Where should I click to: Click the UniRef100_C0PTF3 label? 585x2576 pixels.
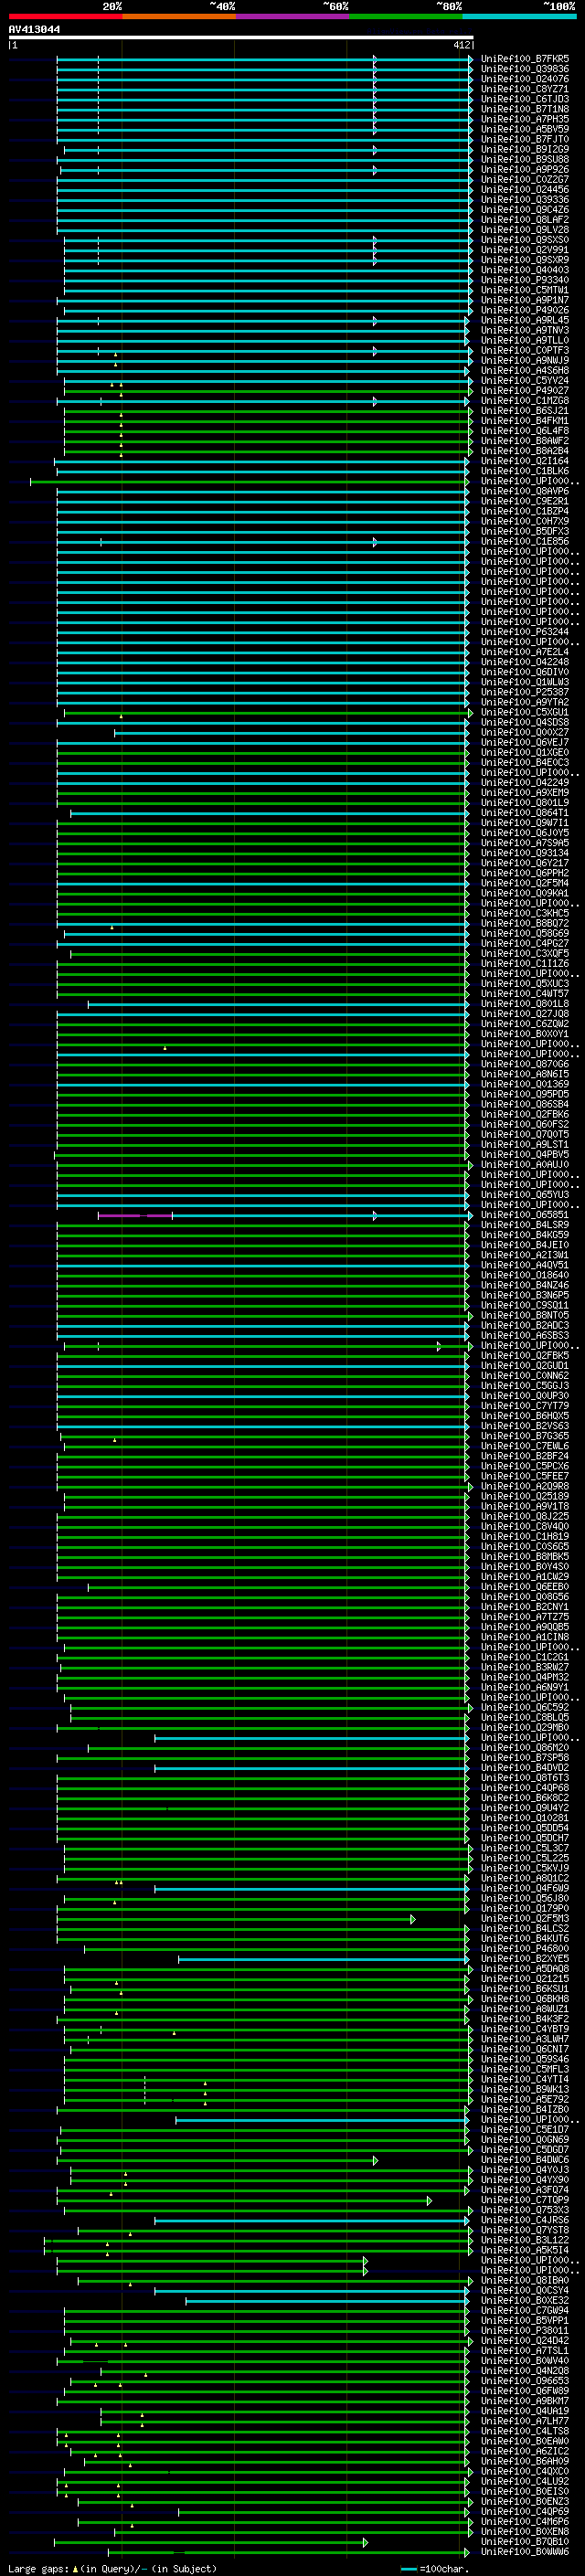pyautogui.click(x=525, y=351)
